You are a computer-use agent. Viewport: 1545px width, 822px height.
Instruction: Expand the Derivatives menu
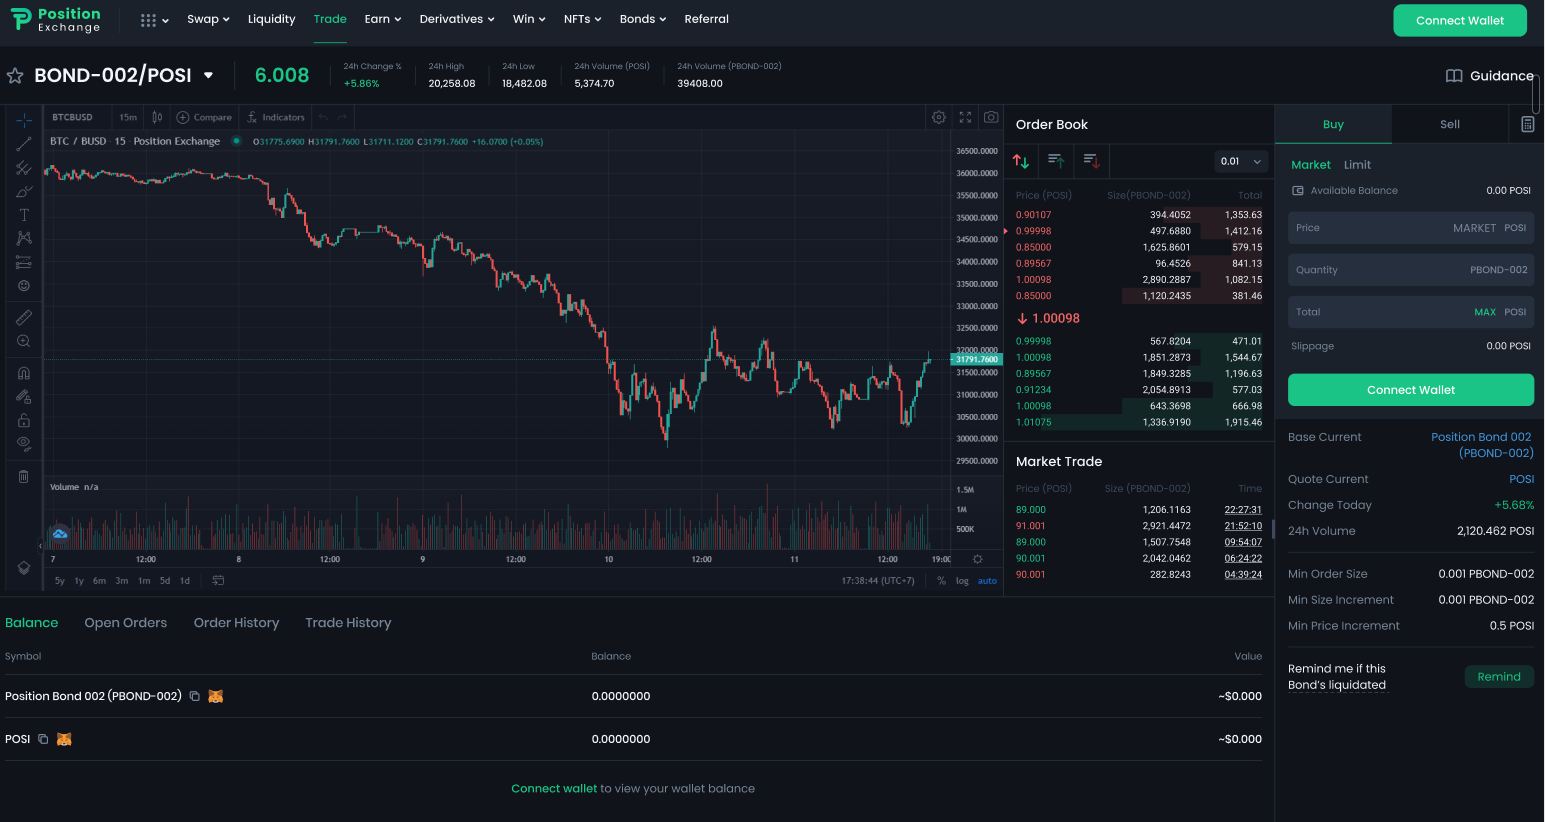456,19
